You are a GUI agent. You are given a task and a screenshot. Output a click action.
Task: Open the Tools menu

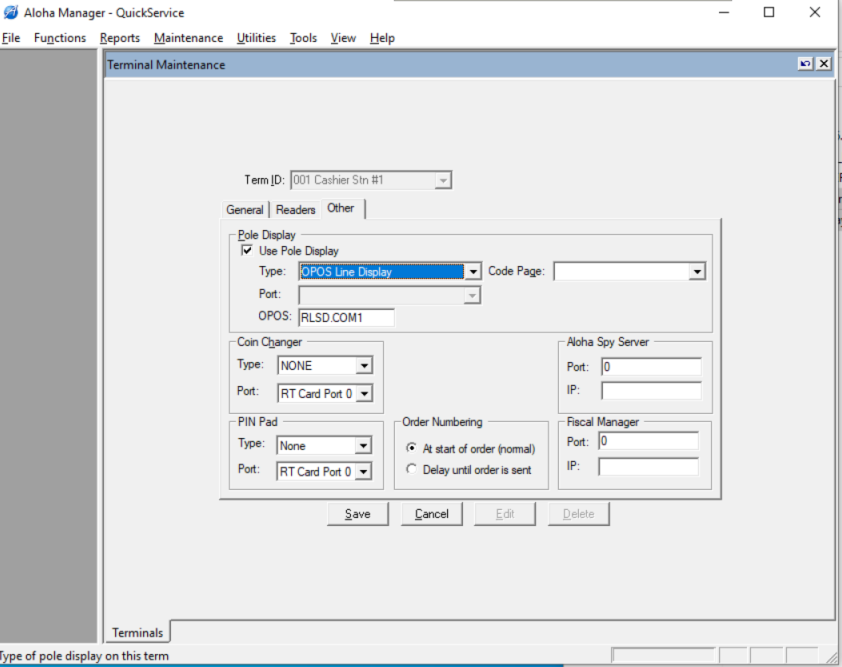303,38
